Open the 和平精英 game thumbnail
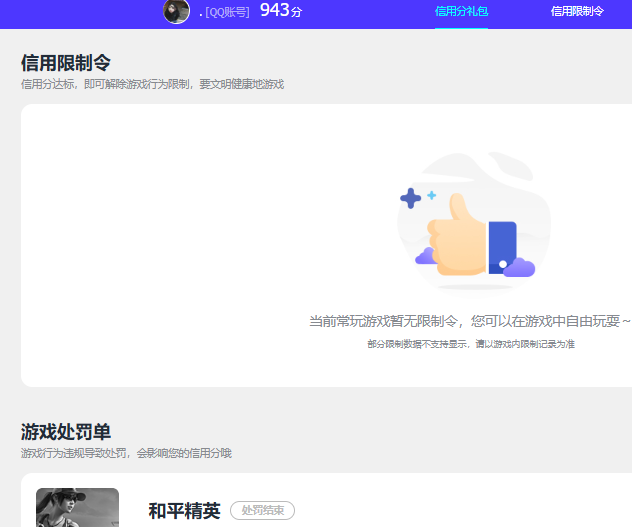Image resolution: width=632 pixels, height=527 pixels. click(77, 507)
